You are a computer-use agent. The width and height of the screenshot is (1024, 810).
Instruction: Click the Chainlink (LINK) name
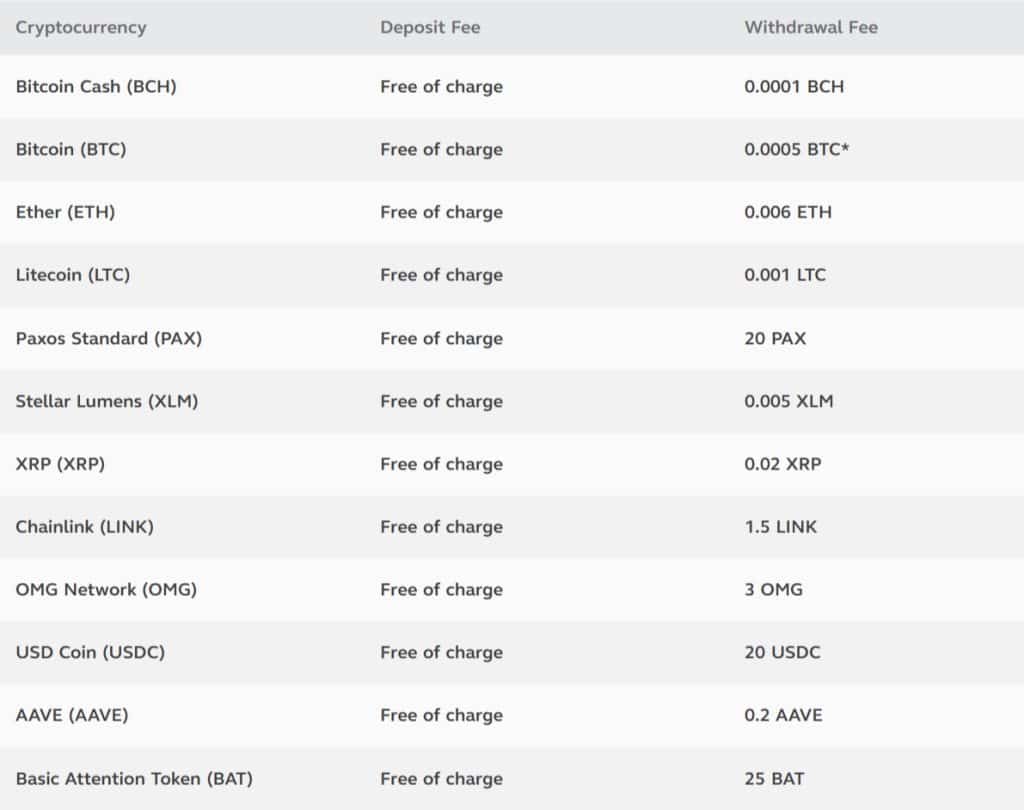click(85, 527)
